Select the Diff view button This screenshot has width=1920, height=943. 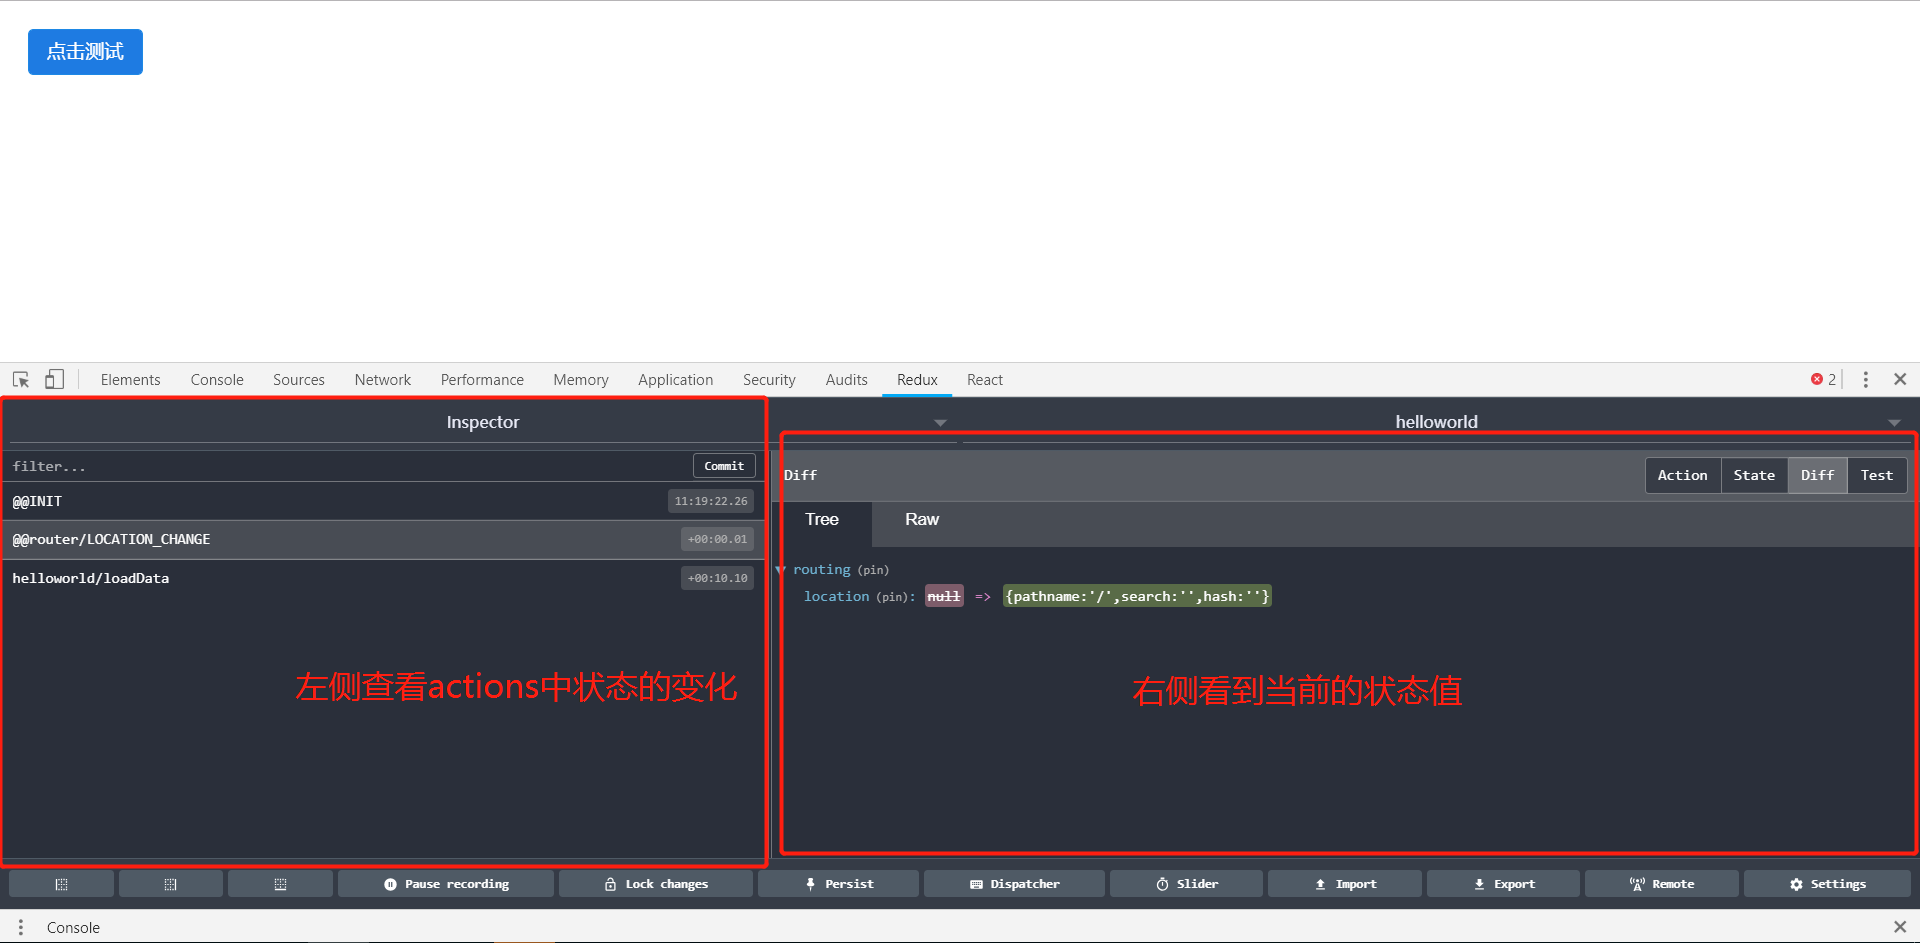point(1817,476)
